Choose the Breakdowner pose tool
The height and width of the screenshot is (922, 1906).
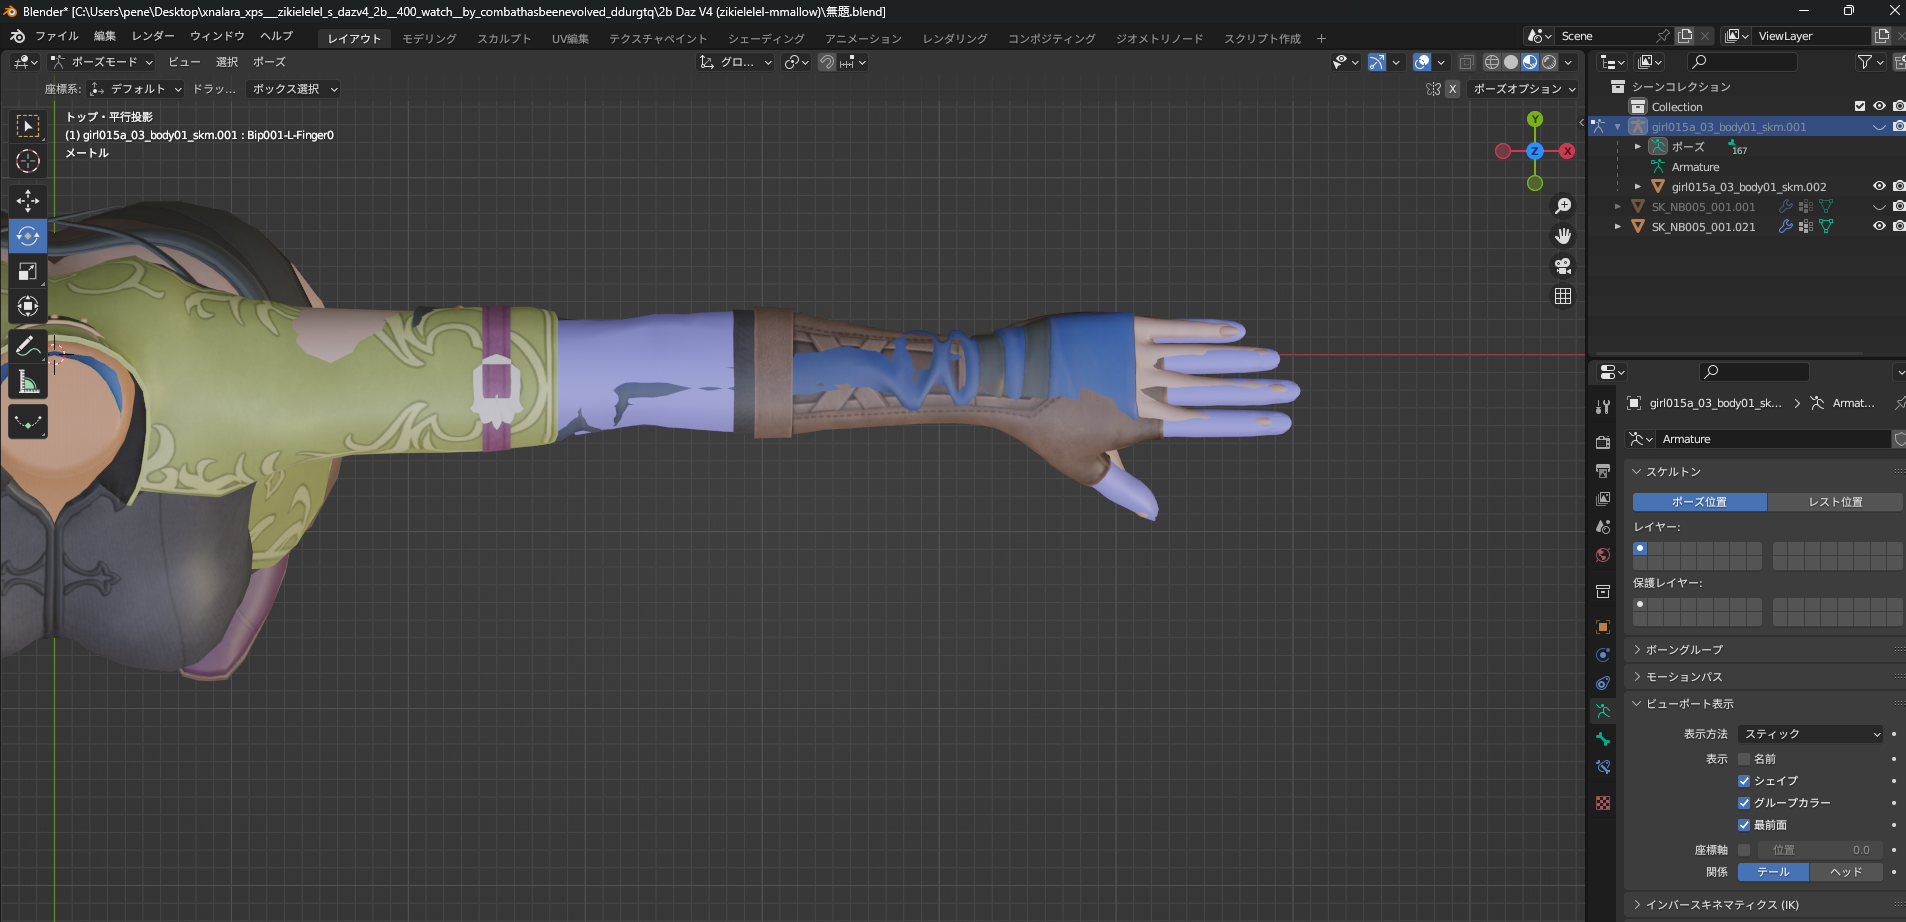tap(28, 421)
